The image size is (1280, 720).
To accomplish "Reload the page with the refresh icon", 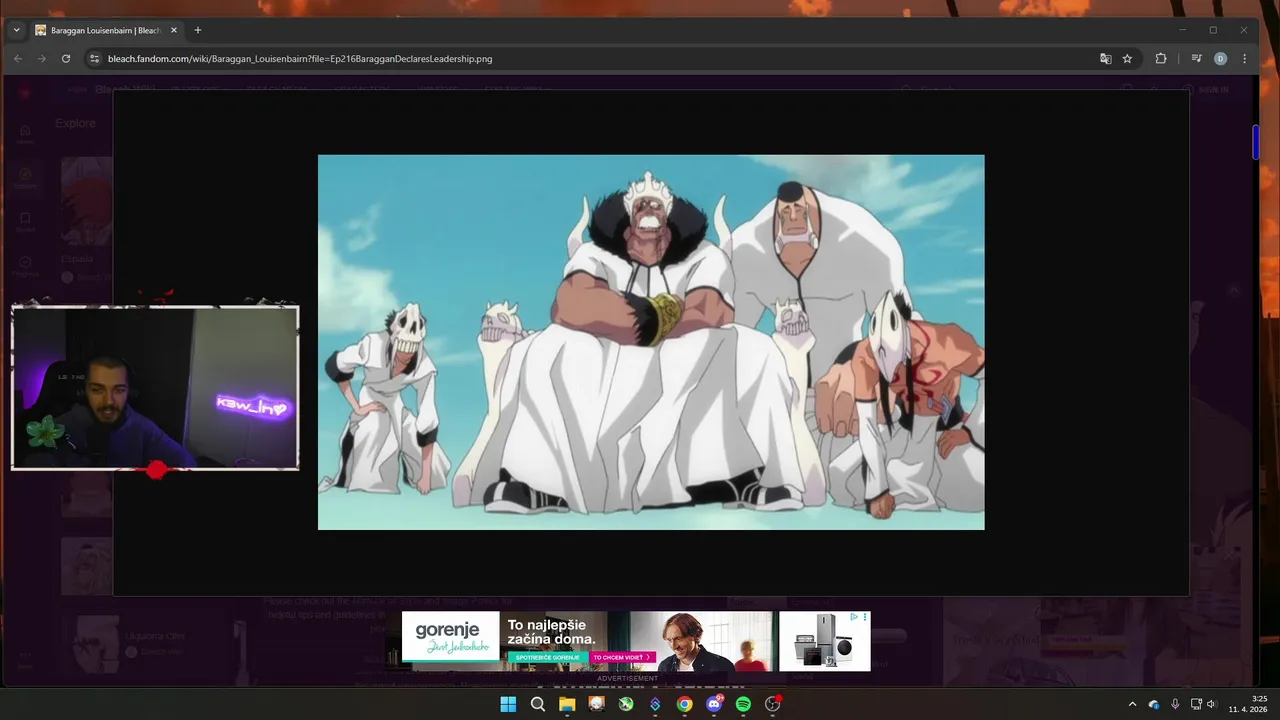I will [66, 59].
